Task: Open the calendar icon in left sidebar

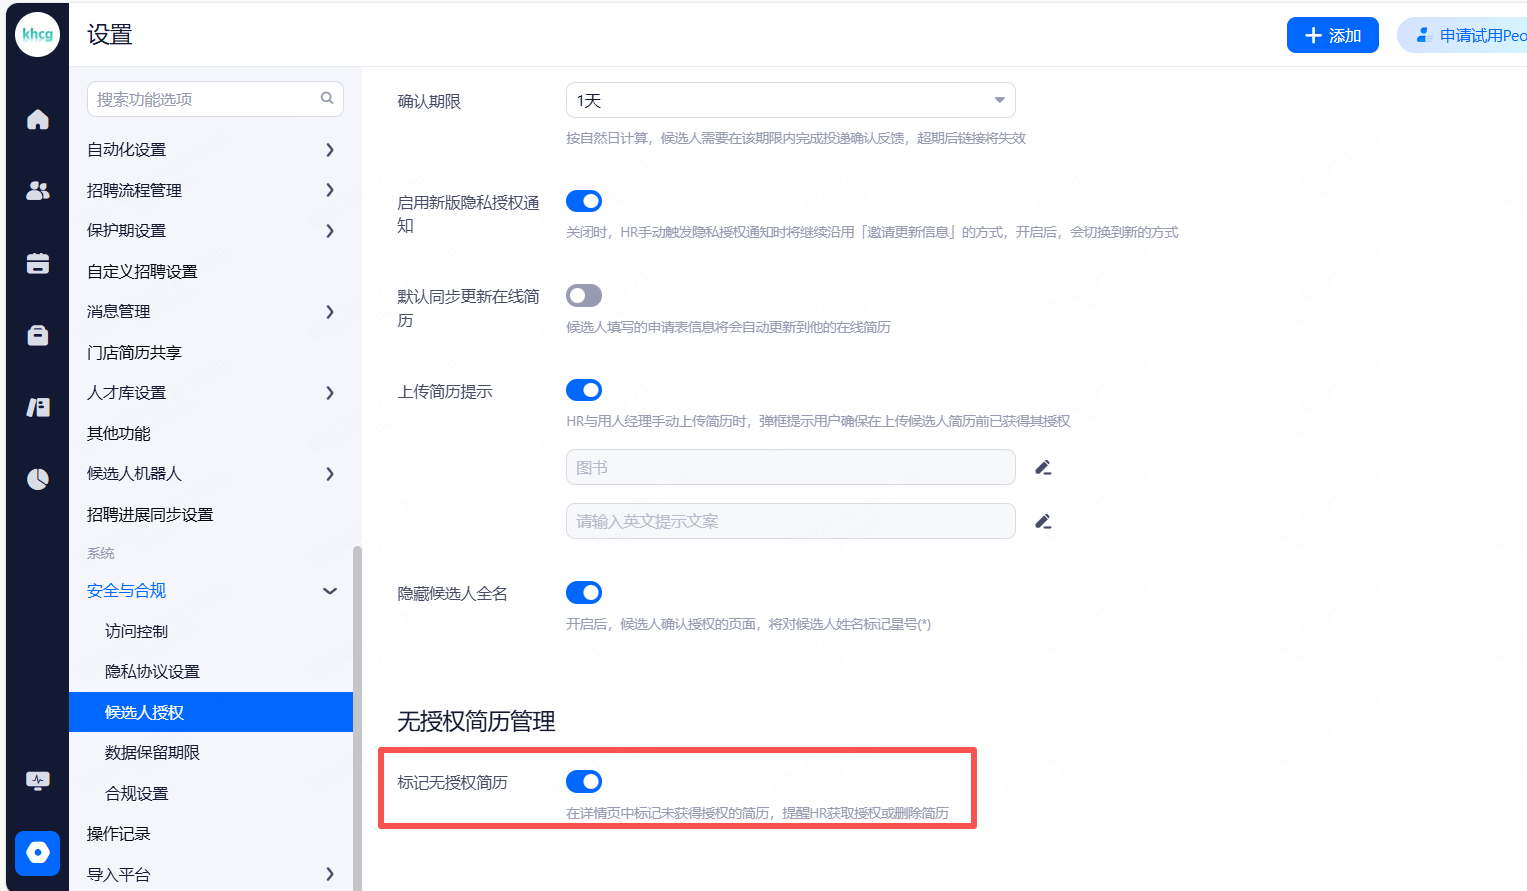Action: click(x=38, y=263)
